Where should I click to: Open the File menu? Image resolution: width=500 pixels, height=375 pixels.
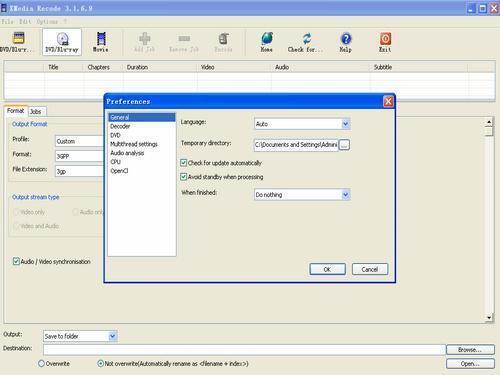pos(7,22)
